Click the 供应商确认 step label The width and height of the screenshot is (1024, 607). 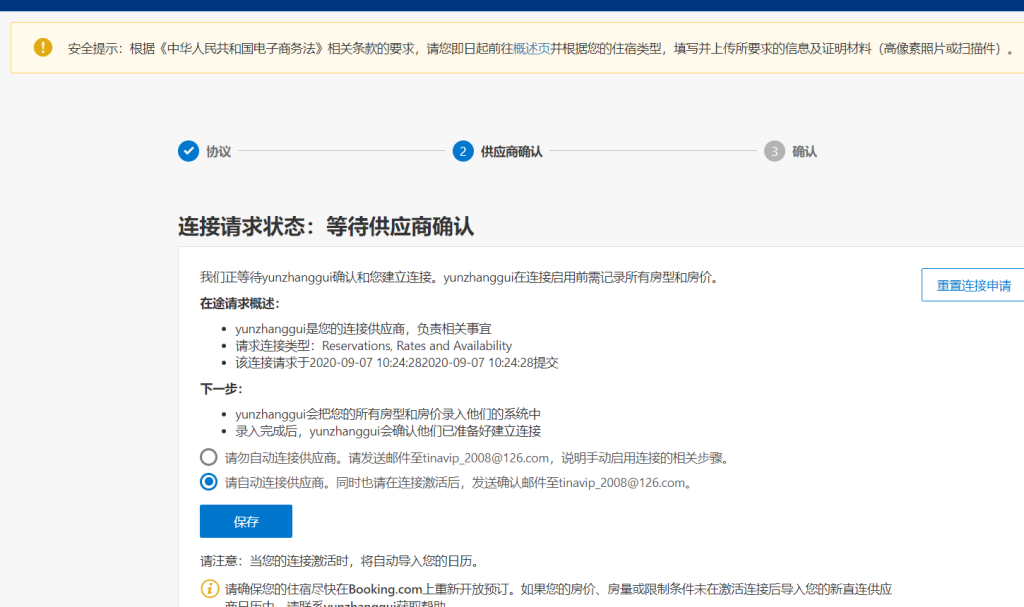[511, 152]
